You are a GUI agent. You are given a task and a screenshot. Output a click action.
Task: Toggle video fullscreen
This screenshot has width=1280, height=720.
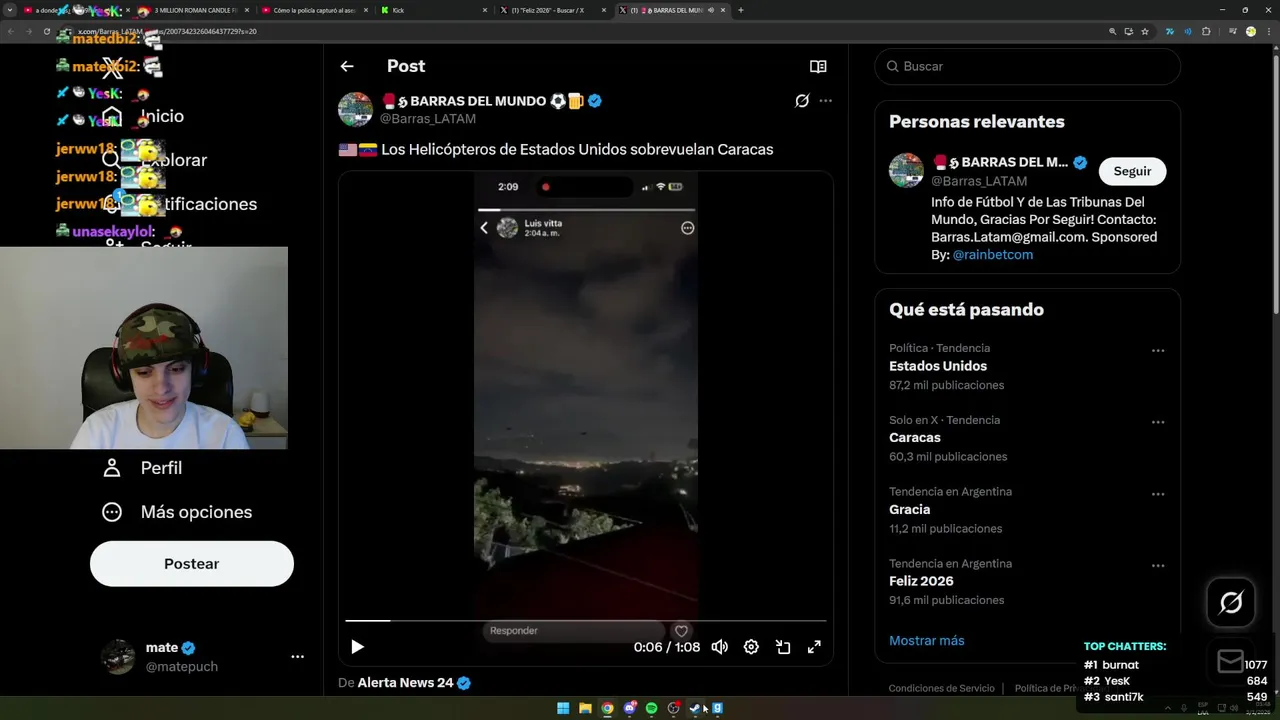click(x=814, y=647)
